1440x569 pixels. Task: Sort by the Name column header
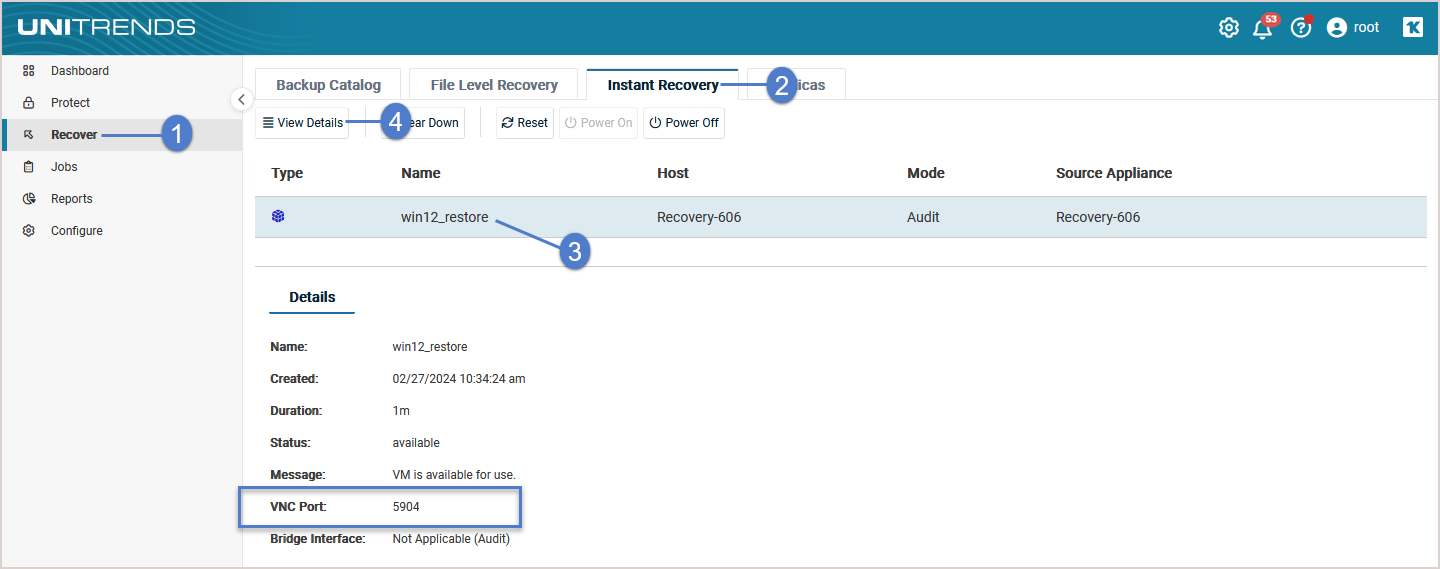(421, 173)
